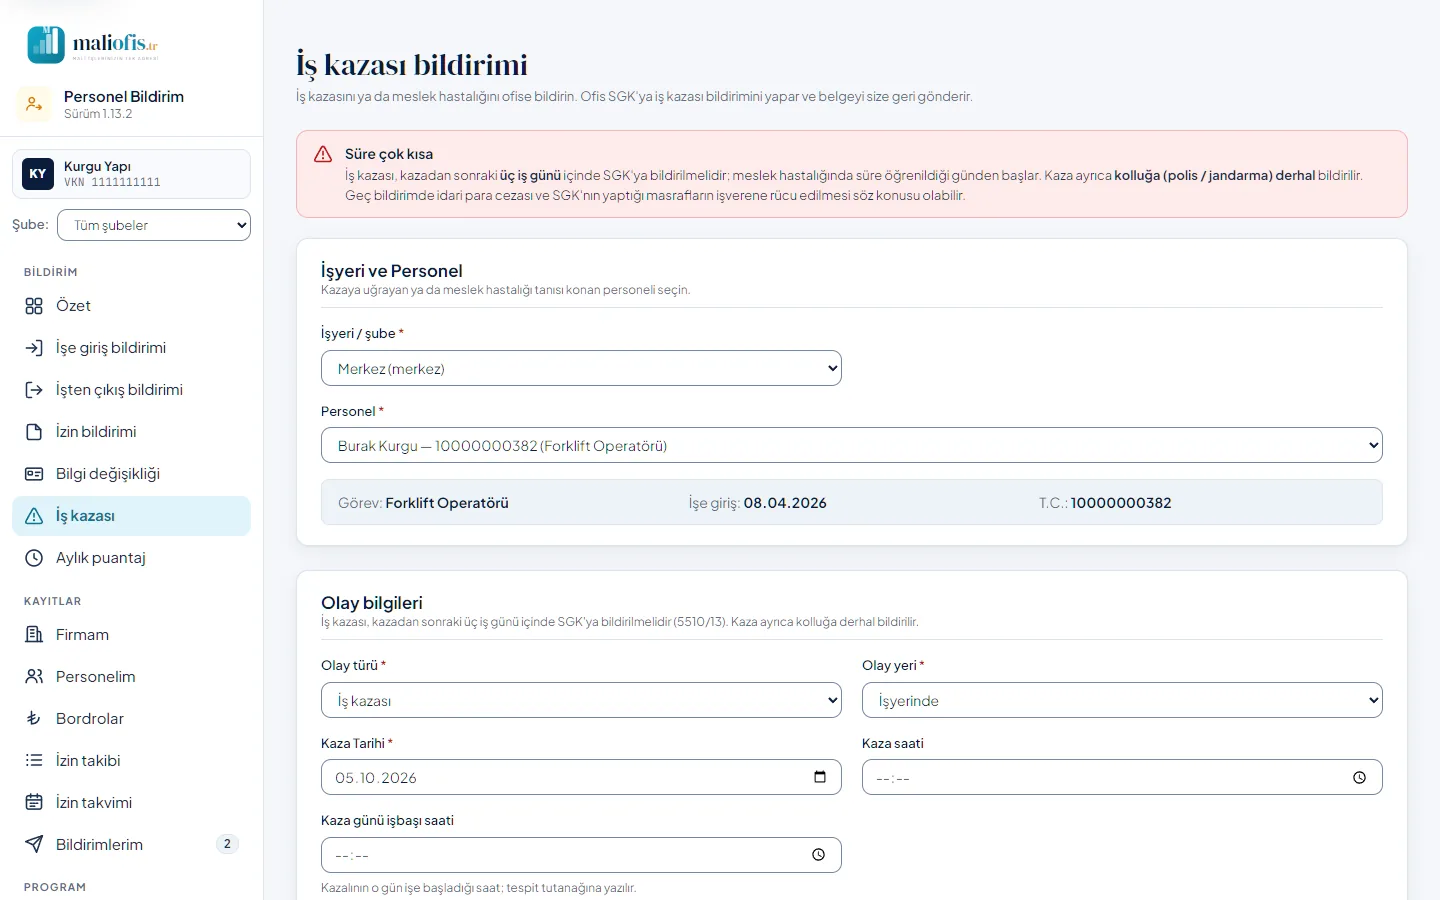1440x900 pixels.
Task: Click the İşe giriş date 08.04.2026
Action: click(785, 503)
